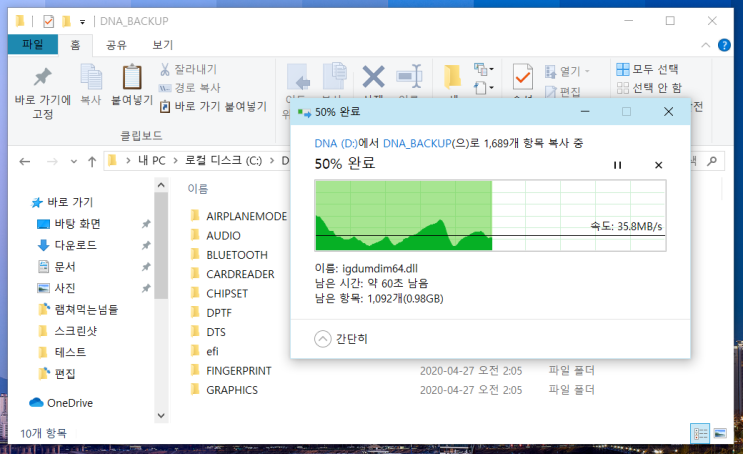Pause the file copy operation
The image size is (743, 454).
617,165
